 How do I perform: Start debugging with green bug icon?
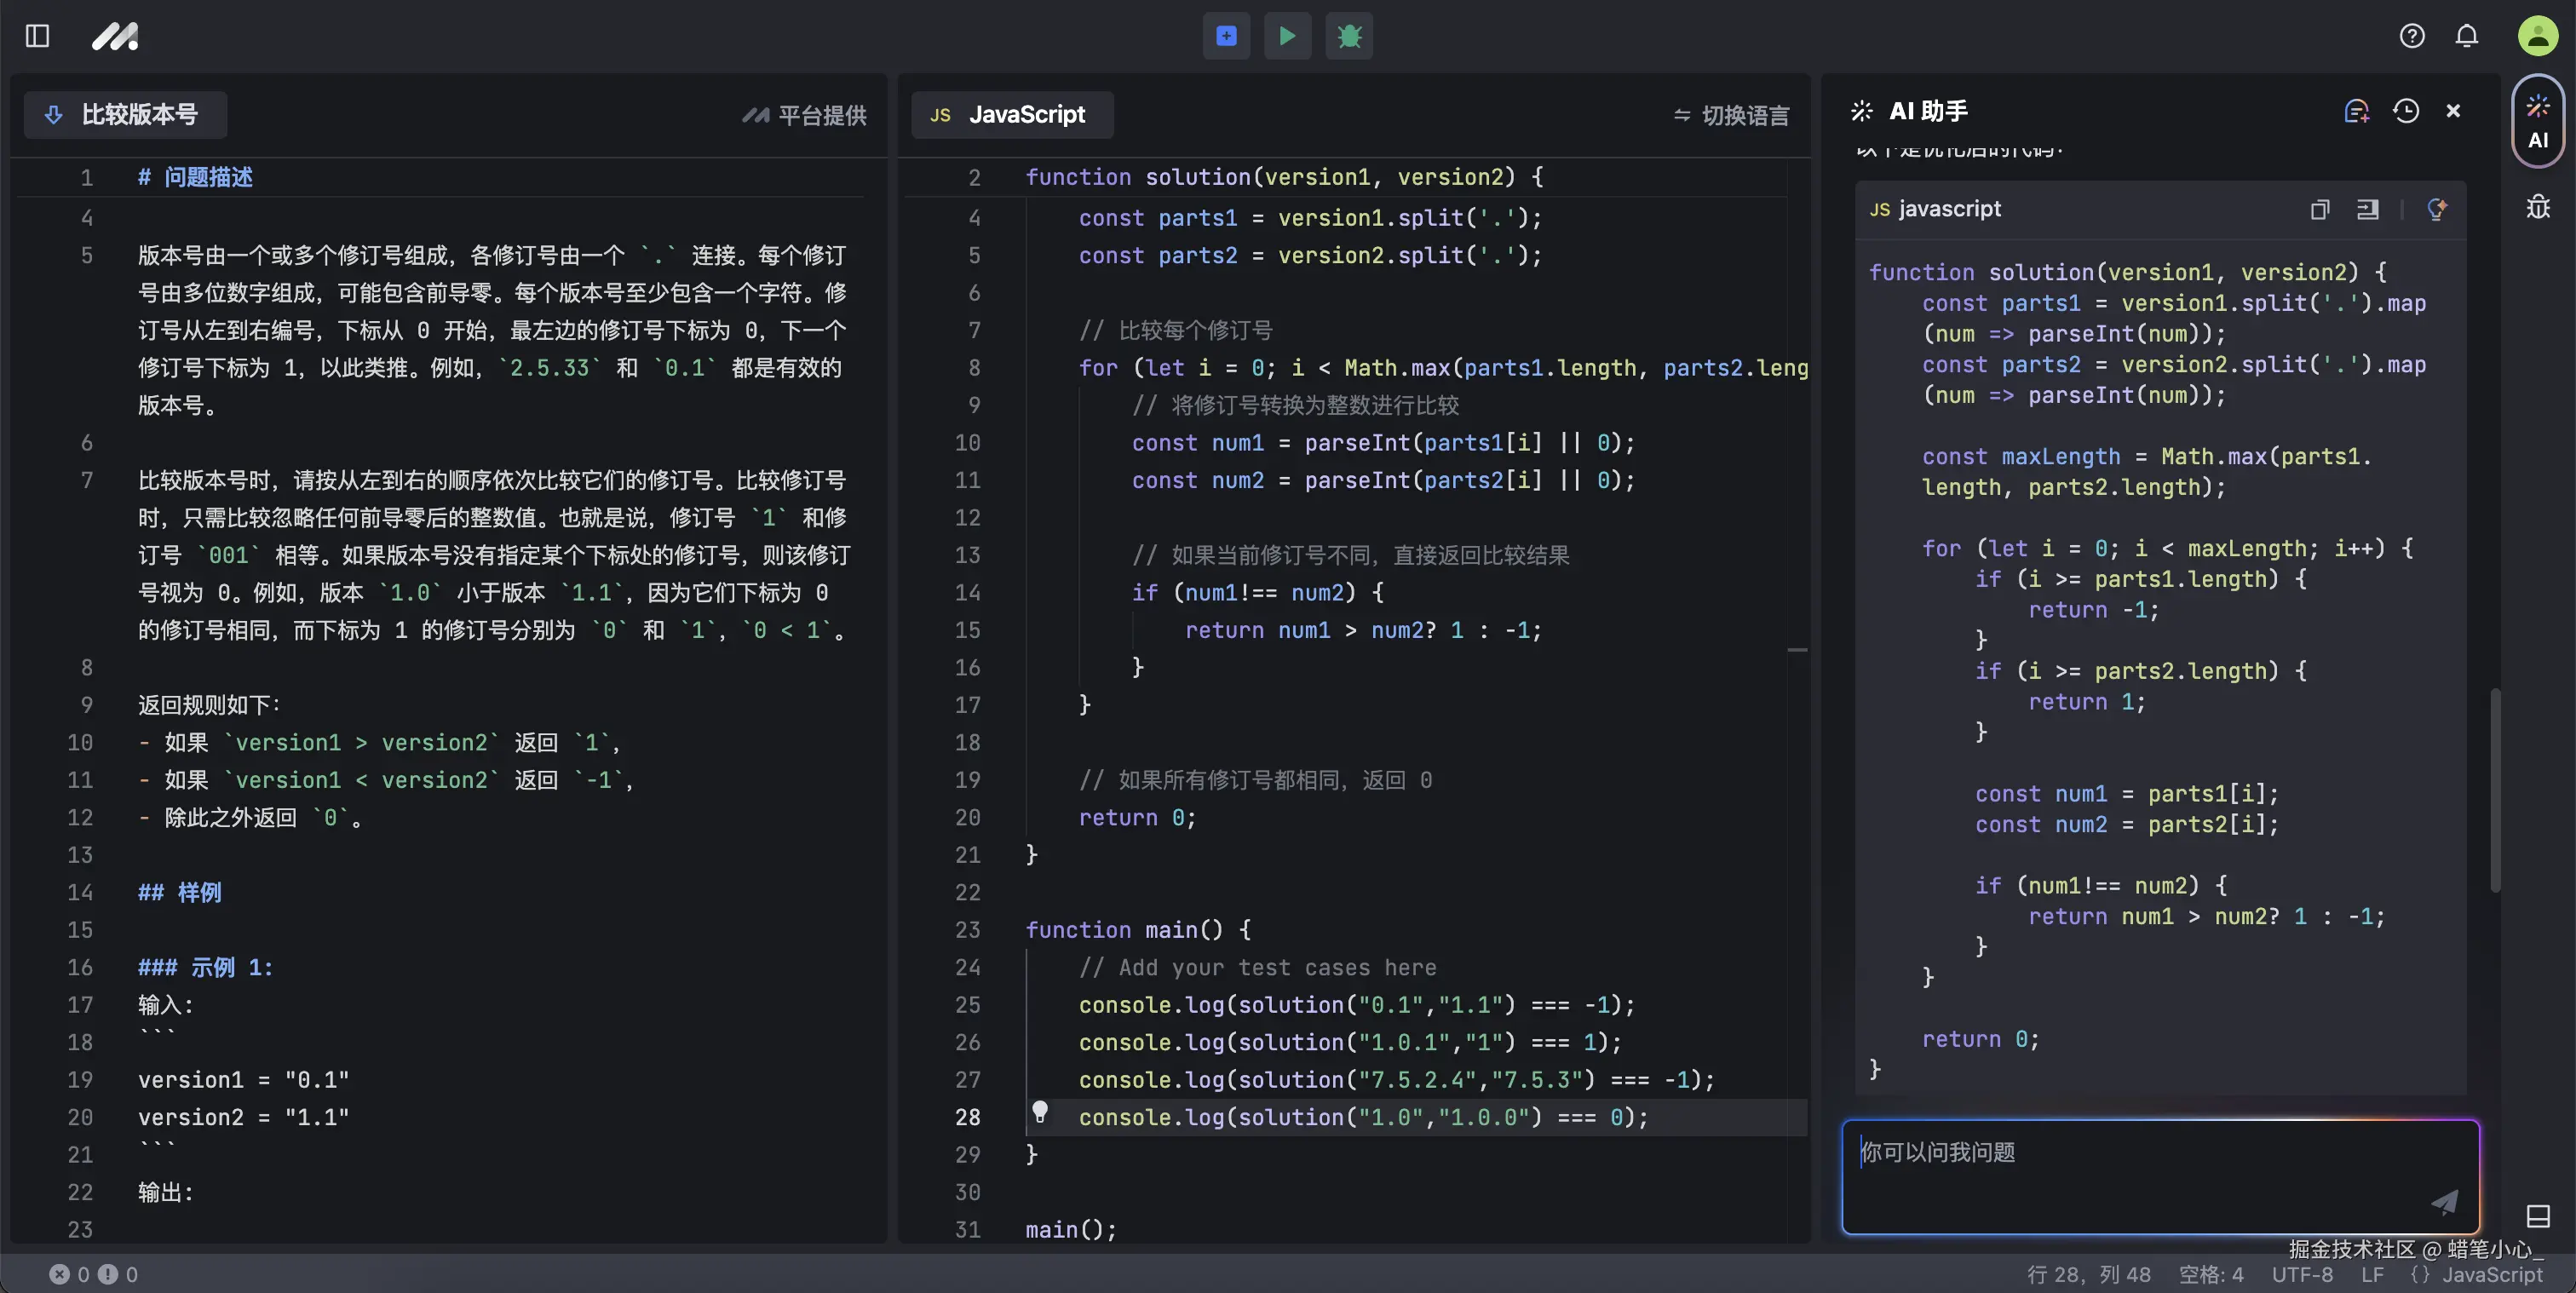pos(1349,36)
